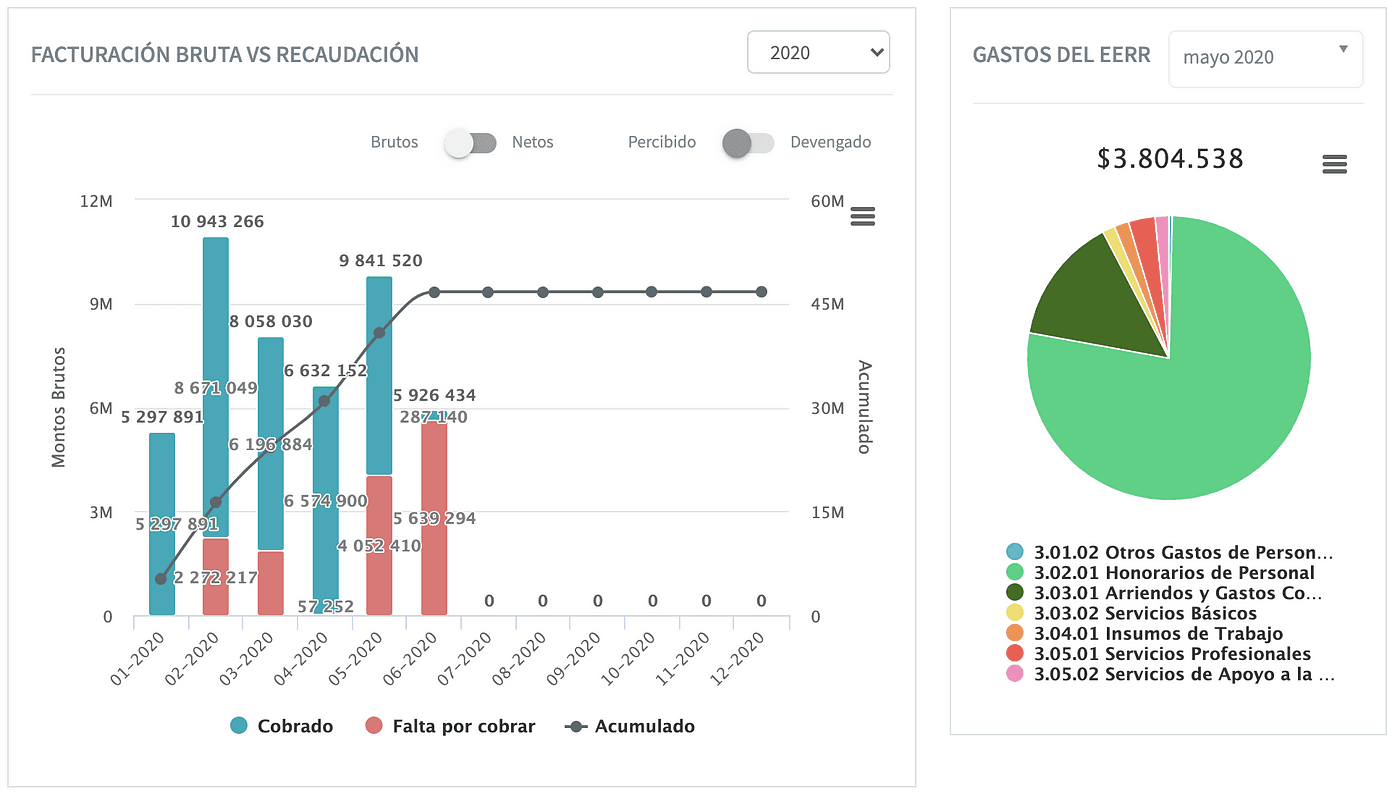Screen dimensions: 1400x796
Task: Click the GASTOS DEL EERR panel title
Action: (x=1062, y=55)
